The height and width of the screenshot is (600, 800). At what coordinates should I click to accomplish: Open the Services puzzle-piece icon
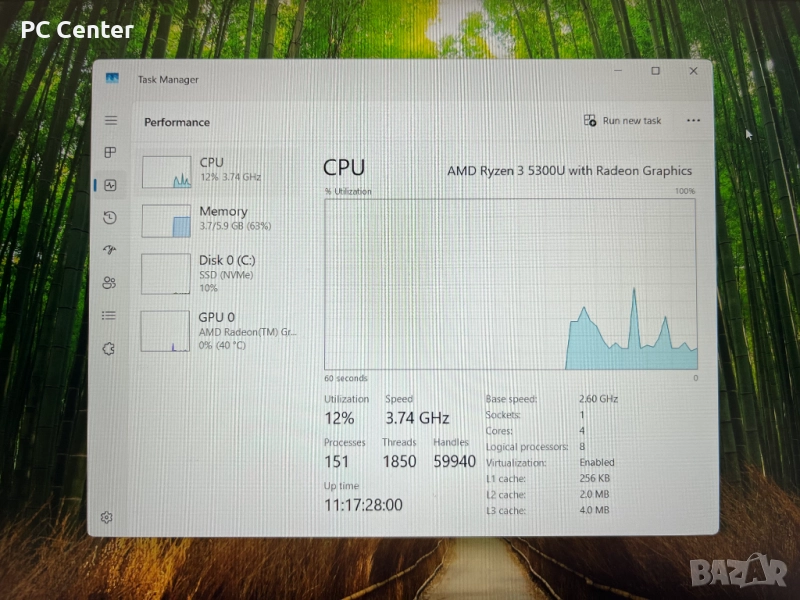109,349
